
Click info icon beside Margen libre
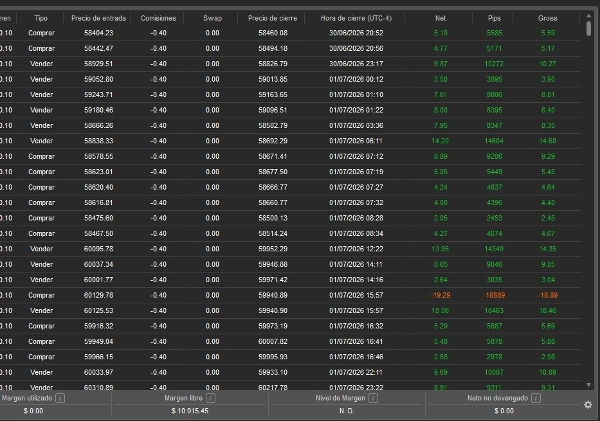point(210,398)
